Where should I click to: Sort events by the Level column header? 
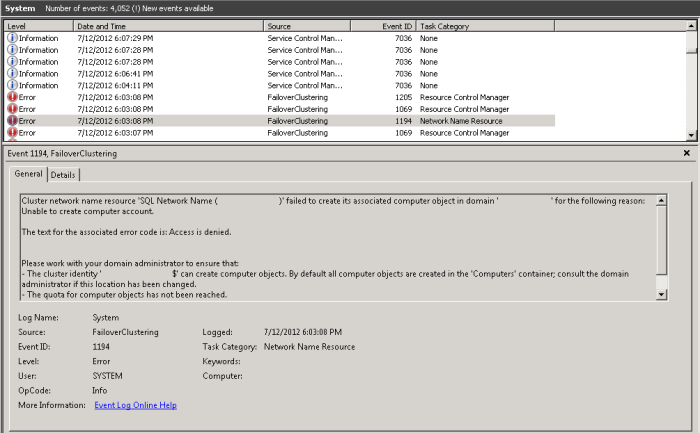(38, 25)
